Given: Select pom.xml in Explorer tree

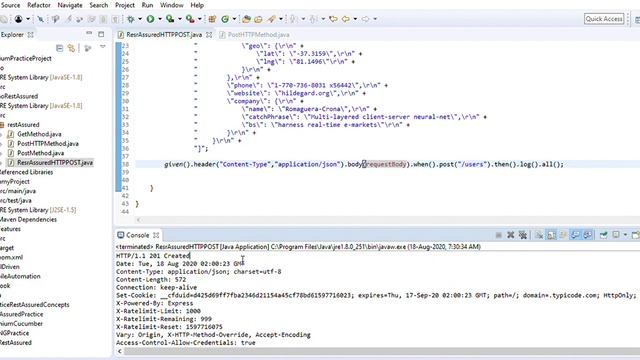Looking at the screenshot, I should click(11, 257).
